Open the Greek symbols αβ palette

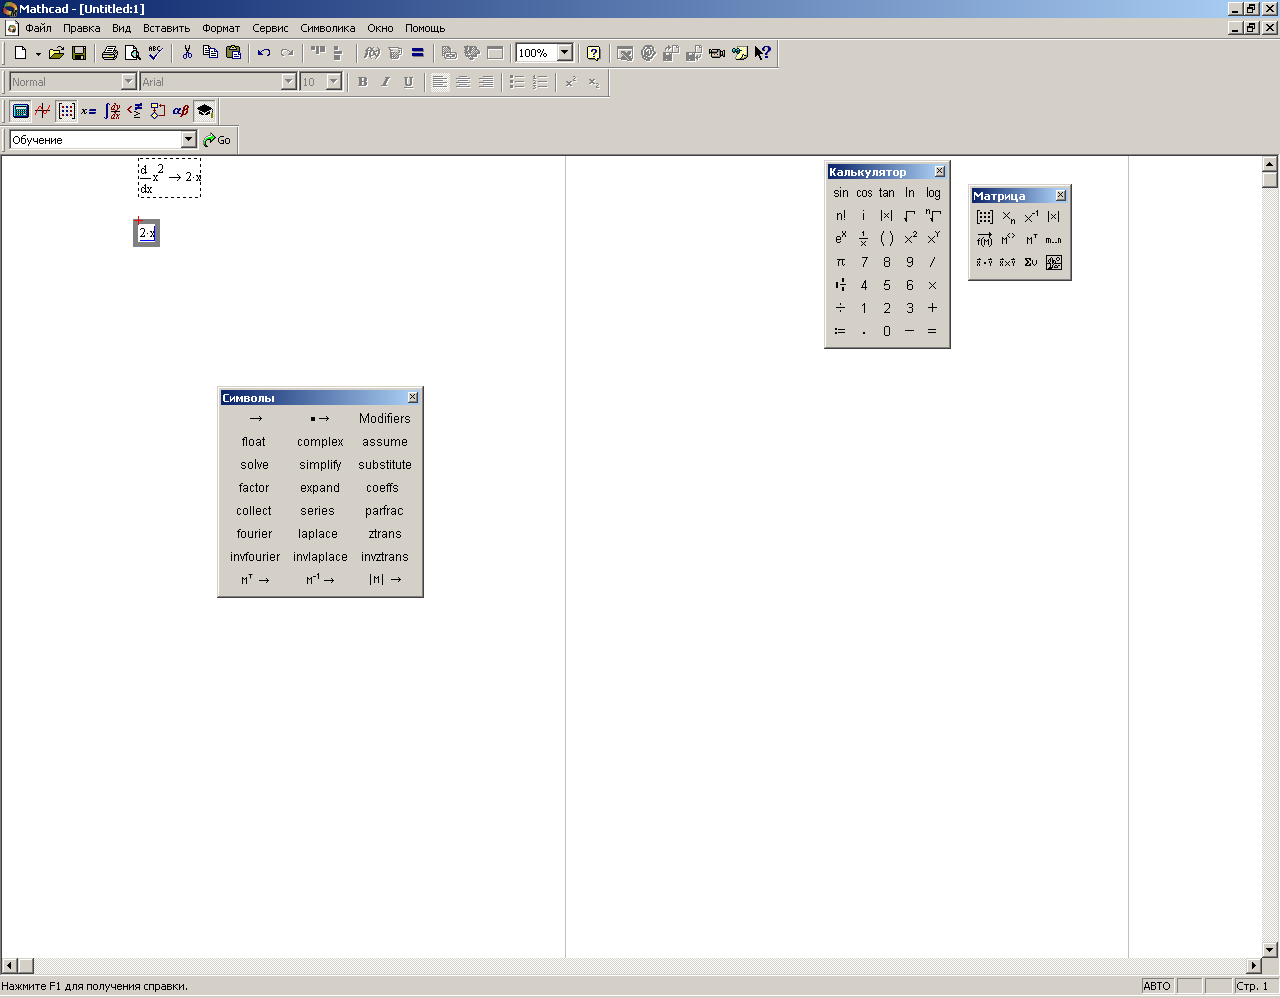tap(181, 111)
